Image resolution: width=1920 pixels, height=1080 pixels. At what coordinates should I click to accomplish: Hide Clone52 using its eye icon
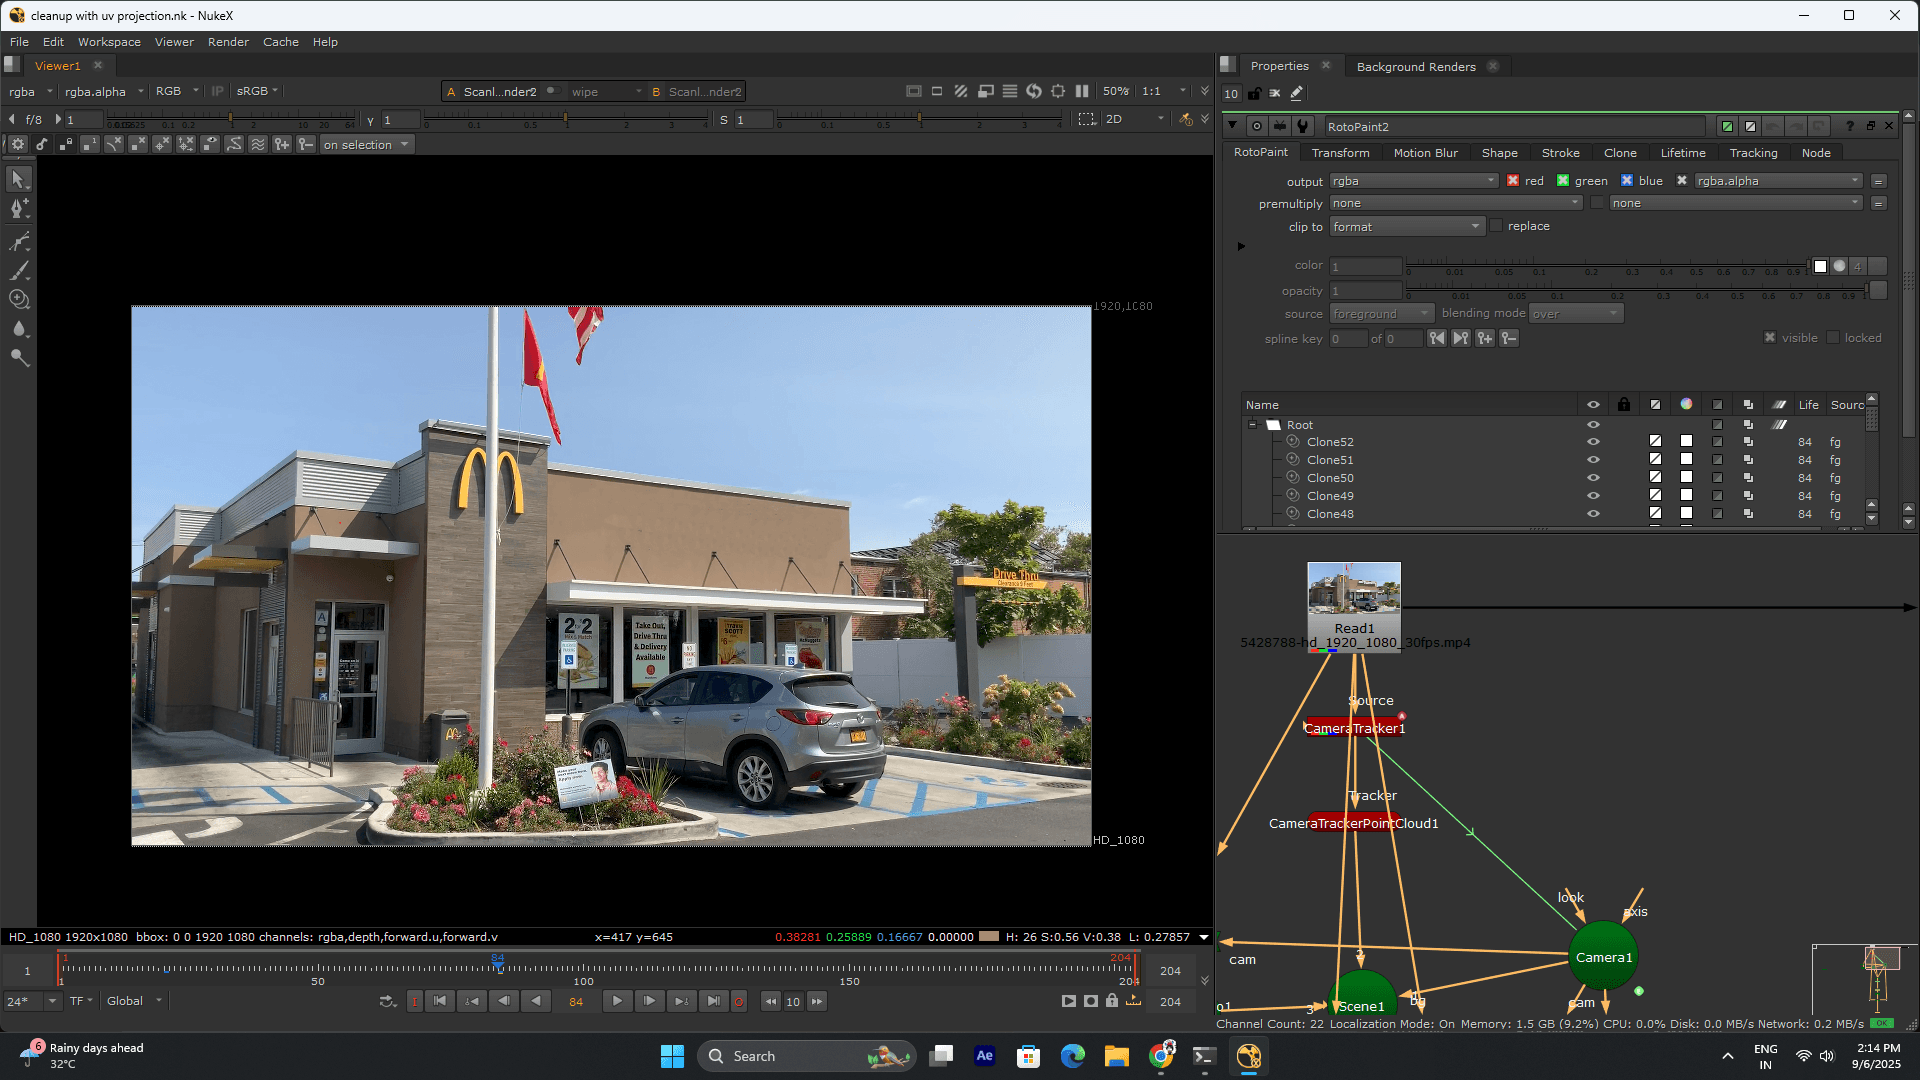[1593, 442]
